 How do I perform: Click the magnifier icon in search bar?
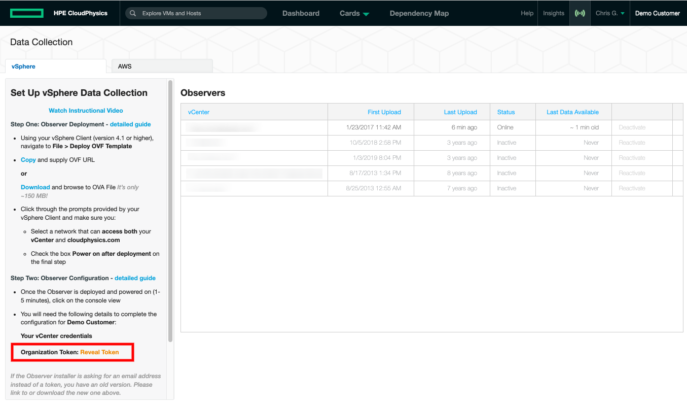[134, 14]
